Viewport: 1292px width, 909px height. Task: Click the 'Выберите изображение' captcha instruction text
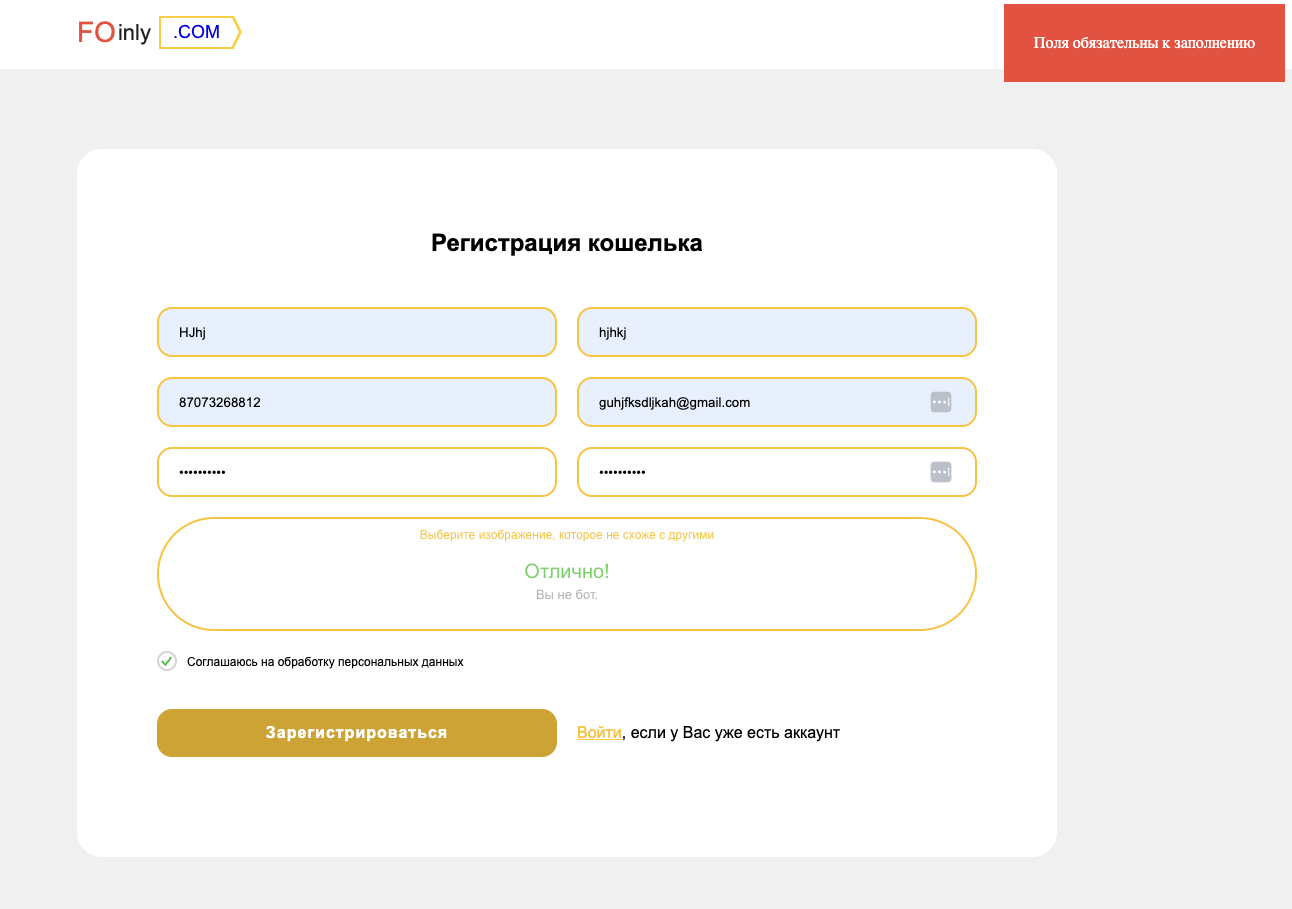click(x=566, y=535)
